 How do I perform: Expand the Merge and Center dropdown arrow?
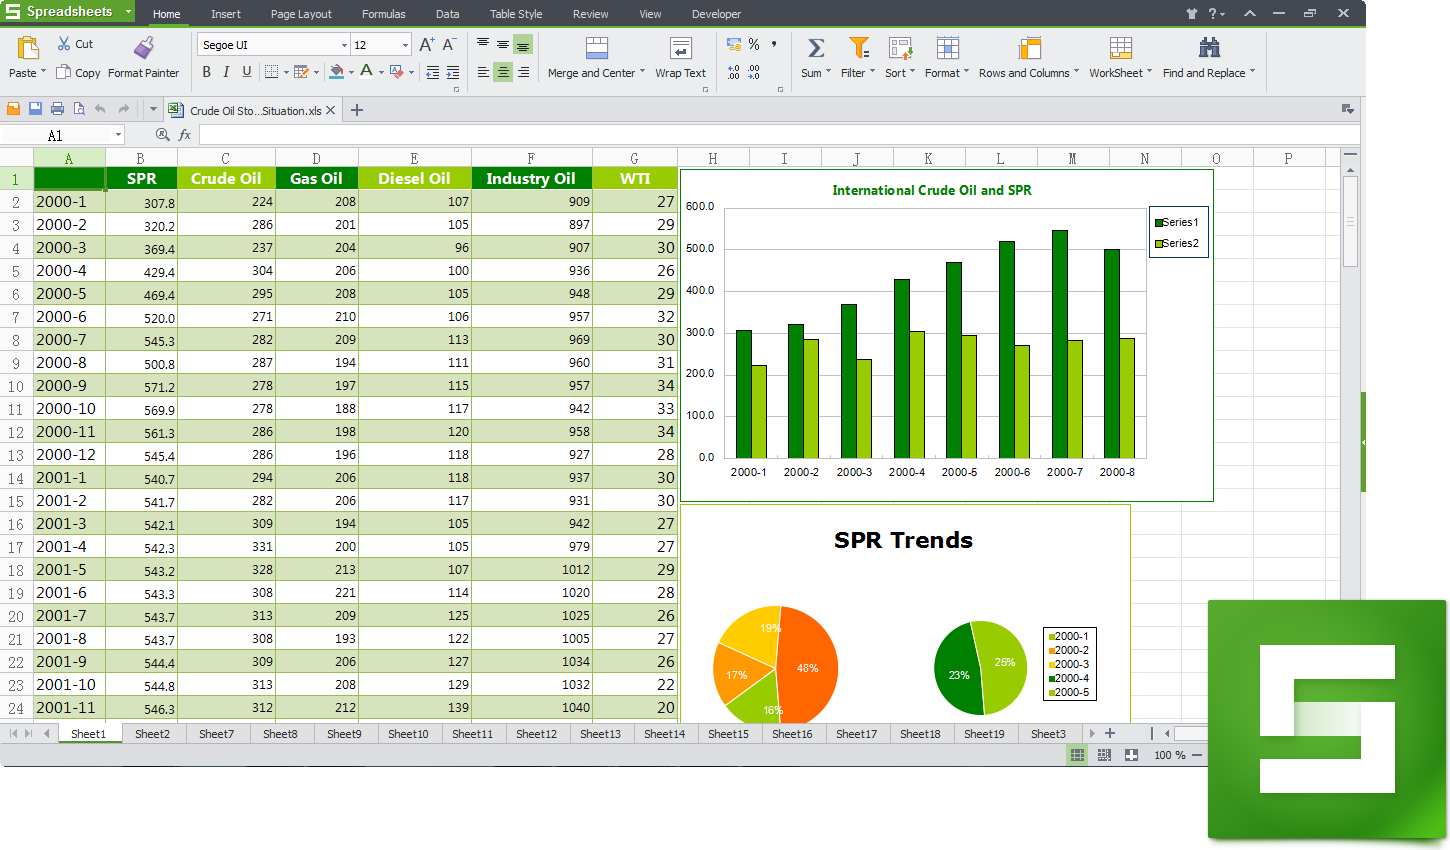click(643, 73)
